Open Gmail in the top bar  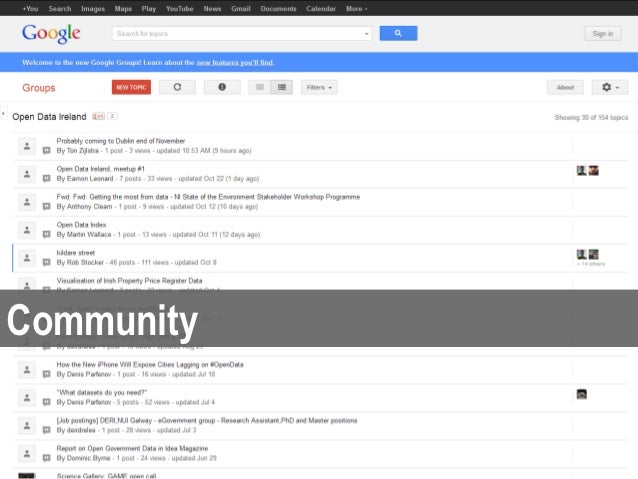(x=241, y=9)
